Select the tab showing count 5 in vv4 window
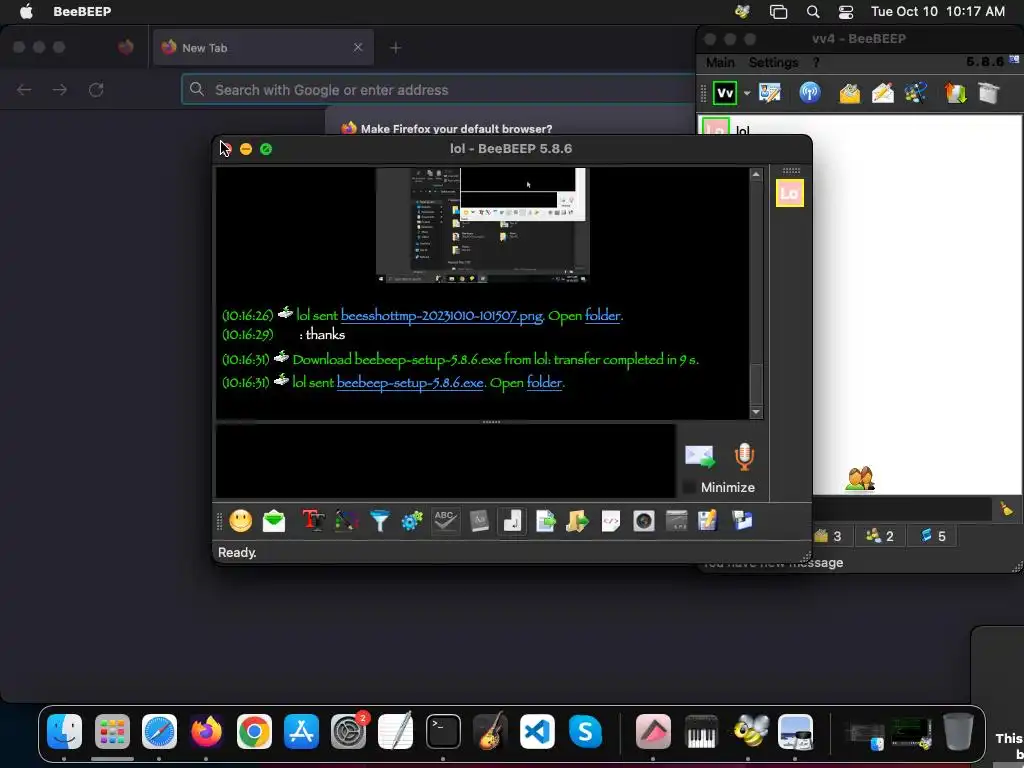1024x768 pixels. (x=933, y=536)
